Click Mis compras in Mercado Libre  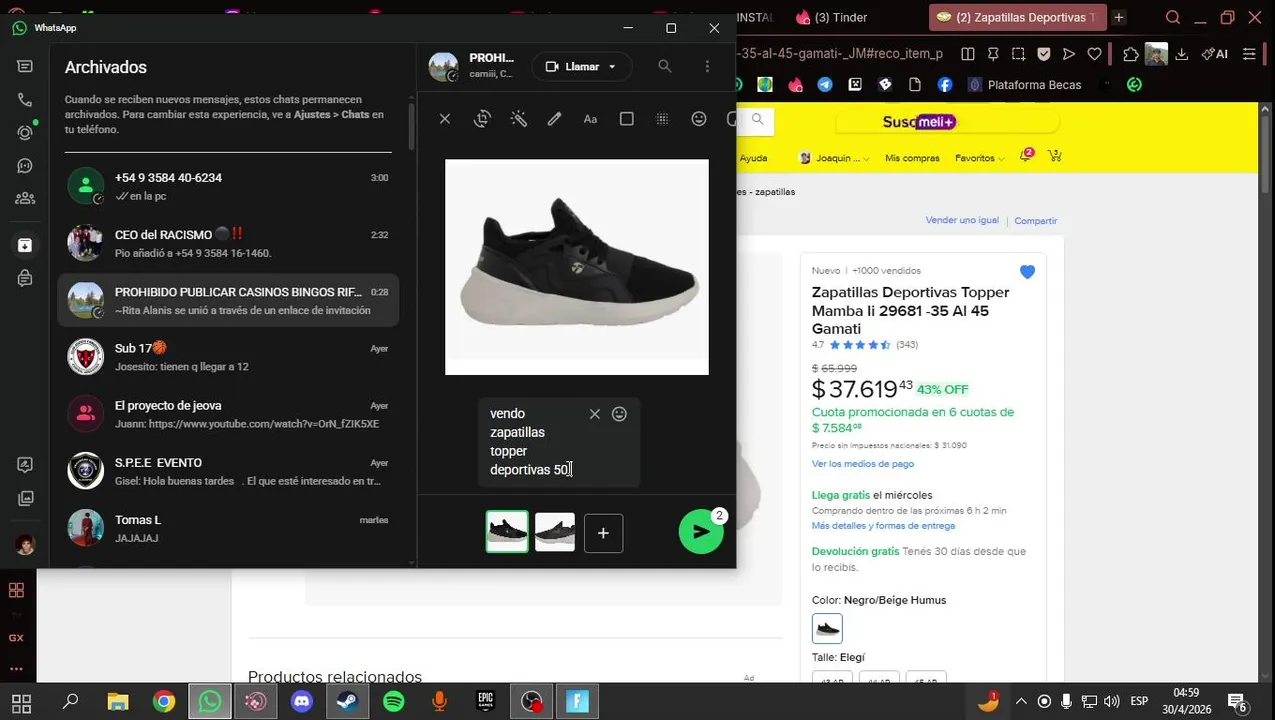tap(912, 158)
